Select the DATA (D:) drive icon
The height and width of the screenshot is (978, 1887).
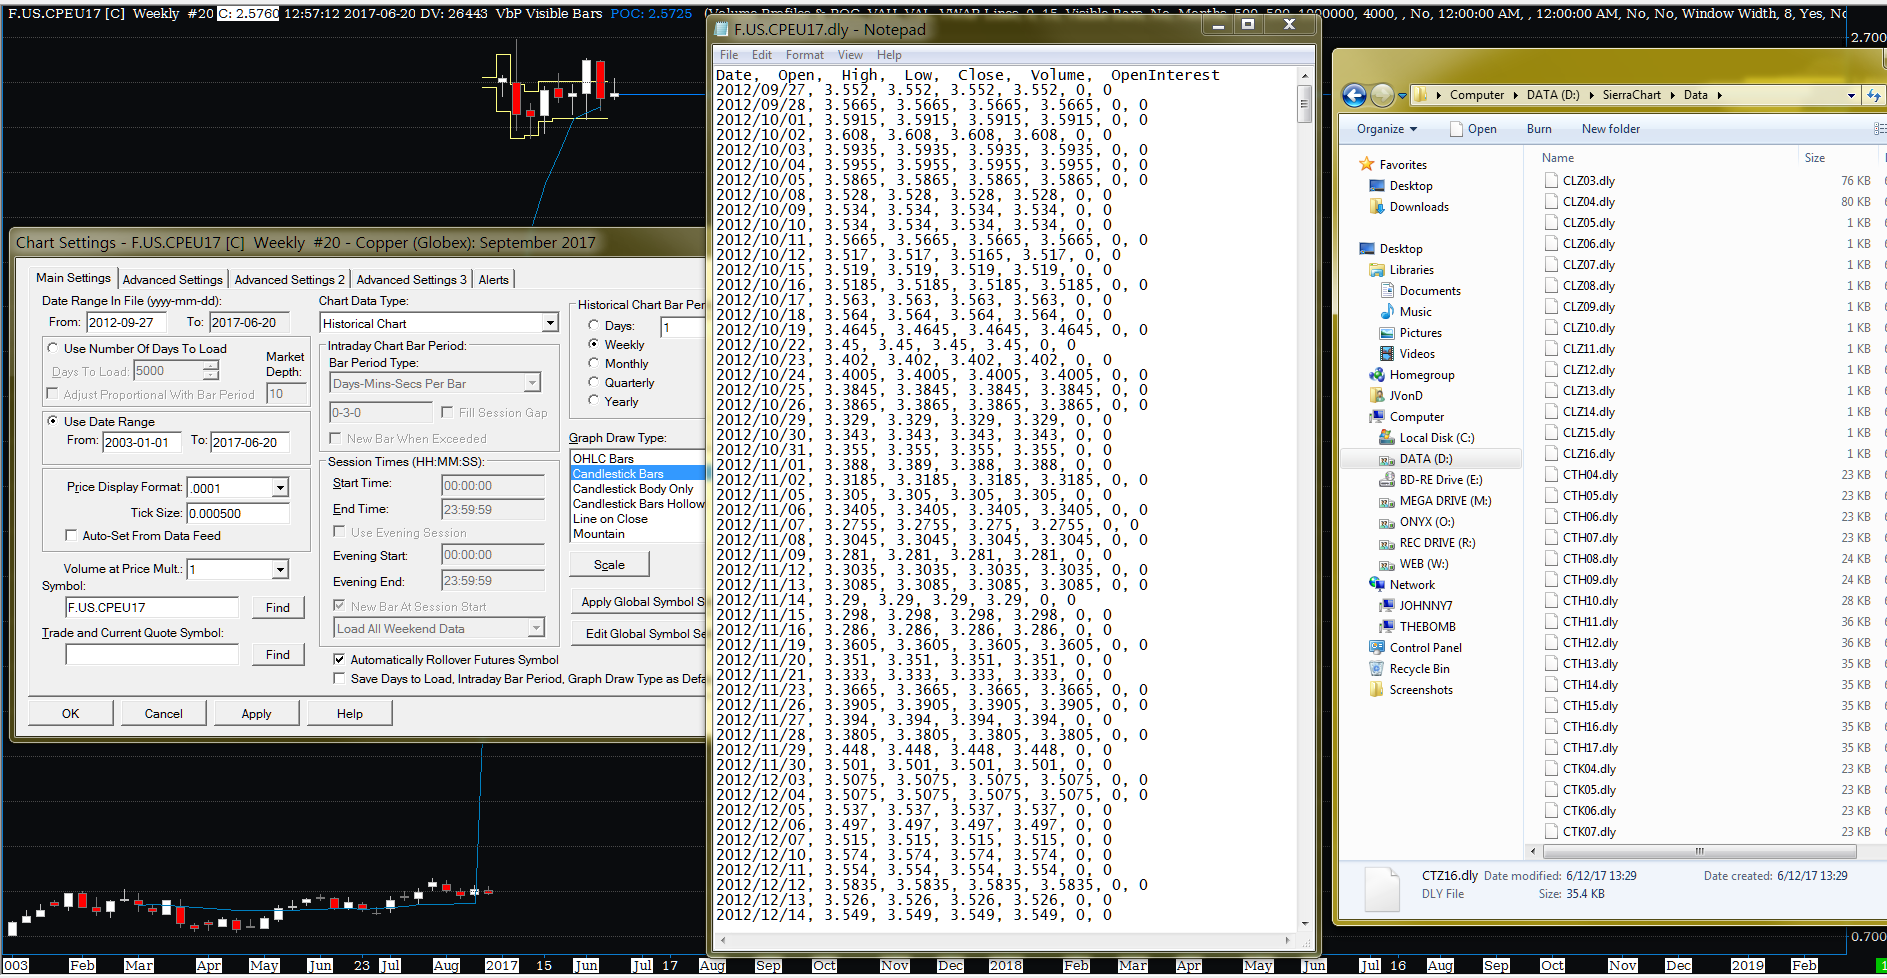coord(1386,459)
